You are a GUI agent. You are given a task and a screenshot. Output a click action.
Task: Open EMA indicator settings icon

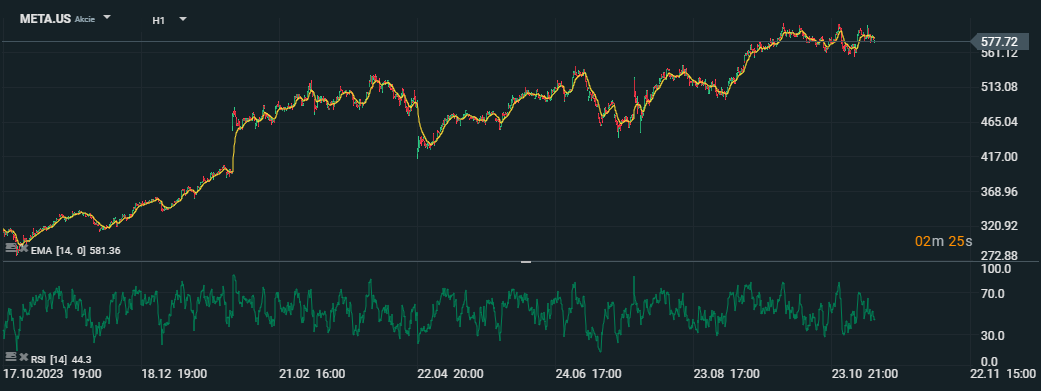(11, 248)
